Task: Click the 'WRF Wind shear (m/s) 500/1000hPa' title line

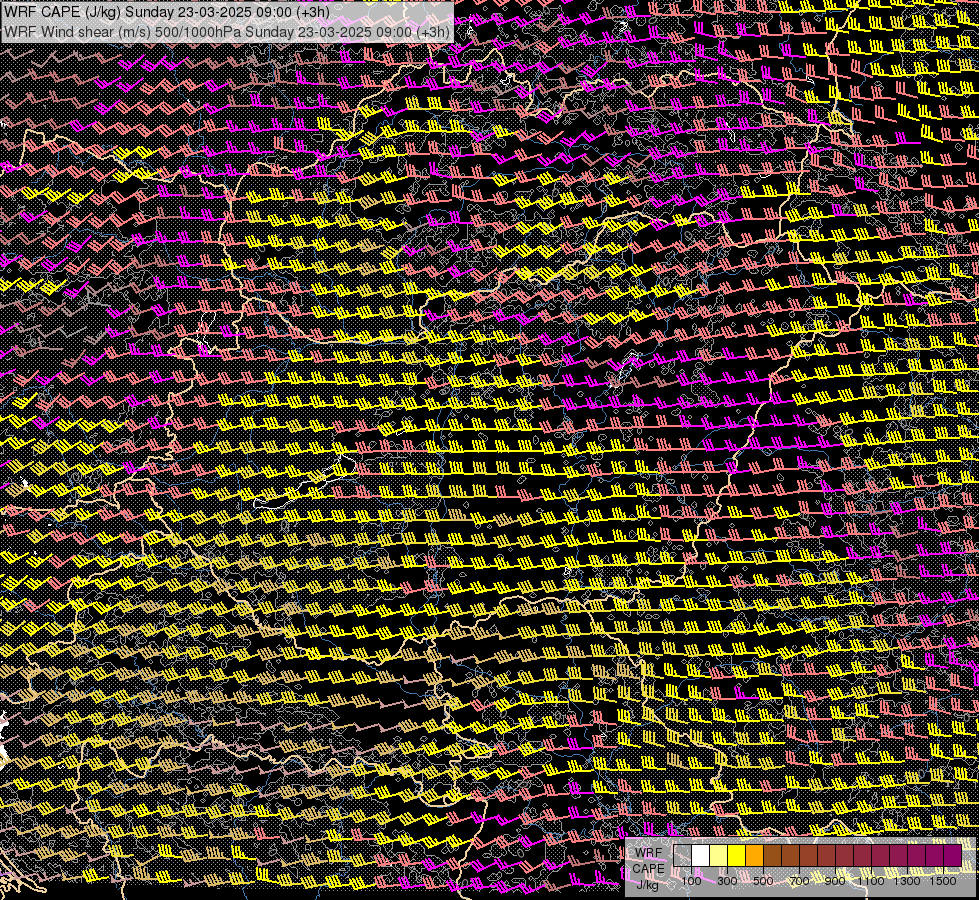Action: [x=226, y=32]
